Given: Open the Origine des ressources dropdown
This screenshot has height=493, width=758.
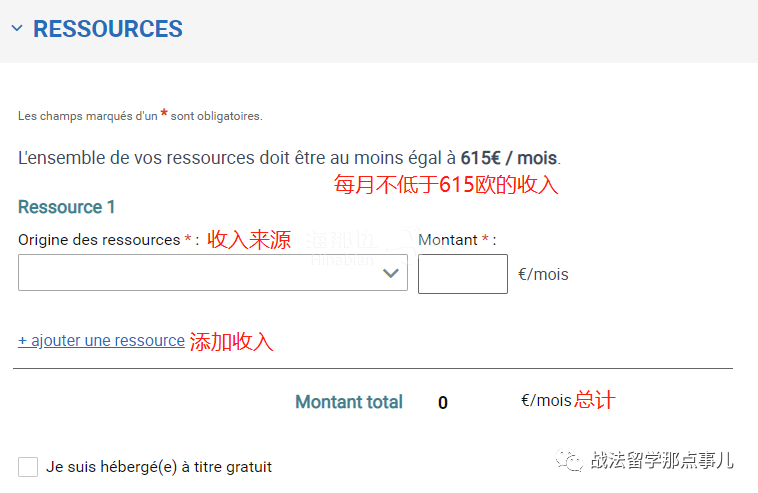Looking at the screenshot, I should click(x=200, y=273).
